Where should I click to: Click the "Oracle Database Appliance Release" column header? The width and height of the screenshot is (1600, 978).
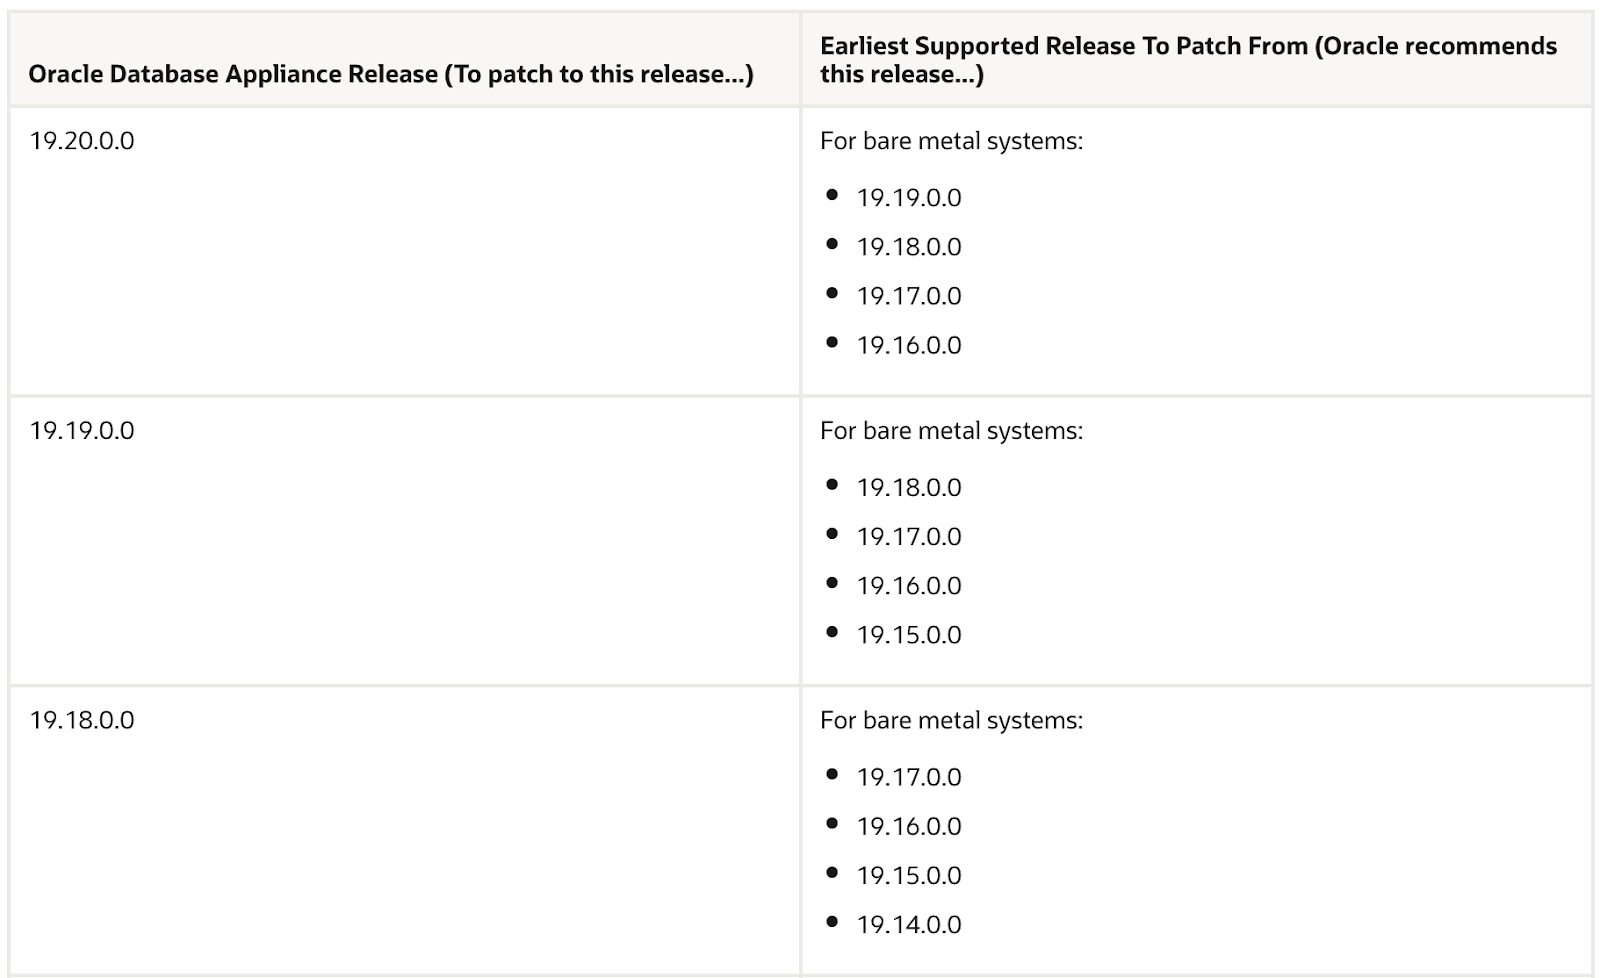[390, 74]
